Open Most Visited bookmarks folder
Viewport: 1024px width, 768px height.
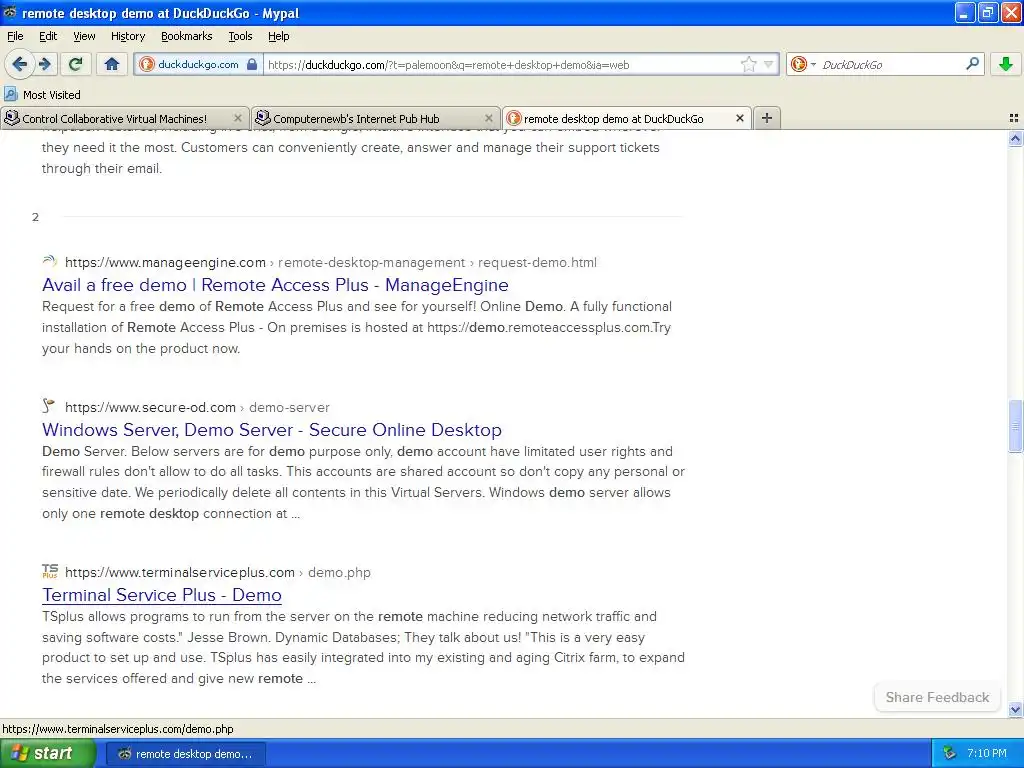(x=42, y=95)
